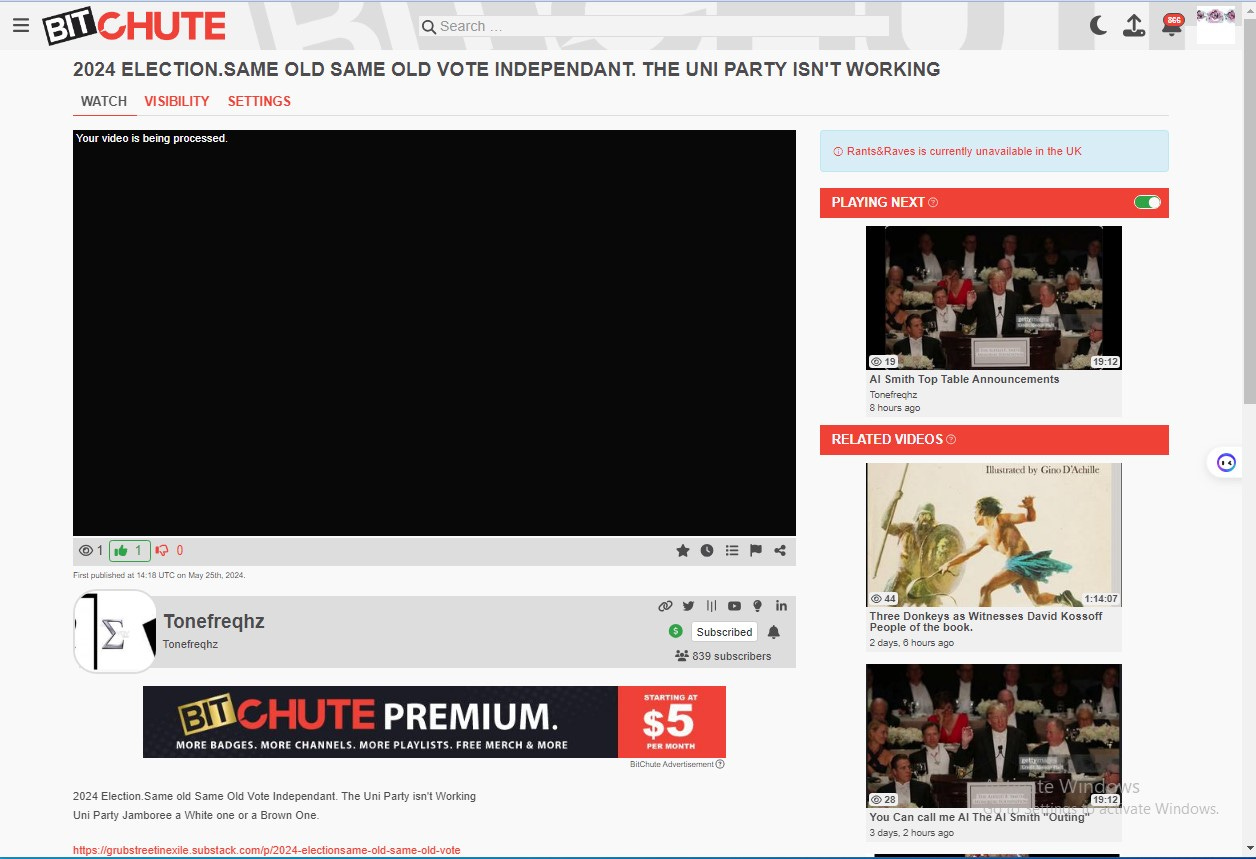Switch to the SETTINGS tab
Image resolution: width=1256 pixels, height=859 pixels.
(x=259, y=101)
